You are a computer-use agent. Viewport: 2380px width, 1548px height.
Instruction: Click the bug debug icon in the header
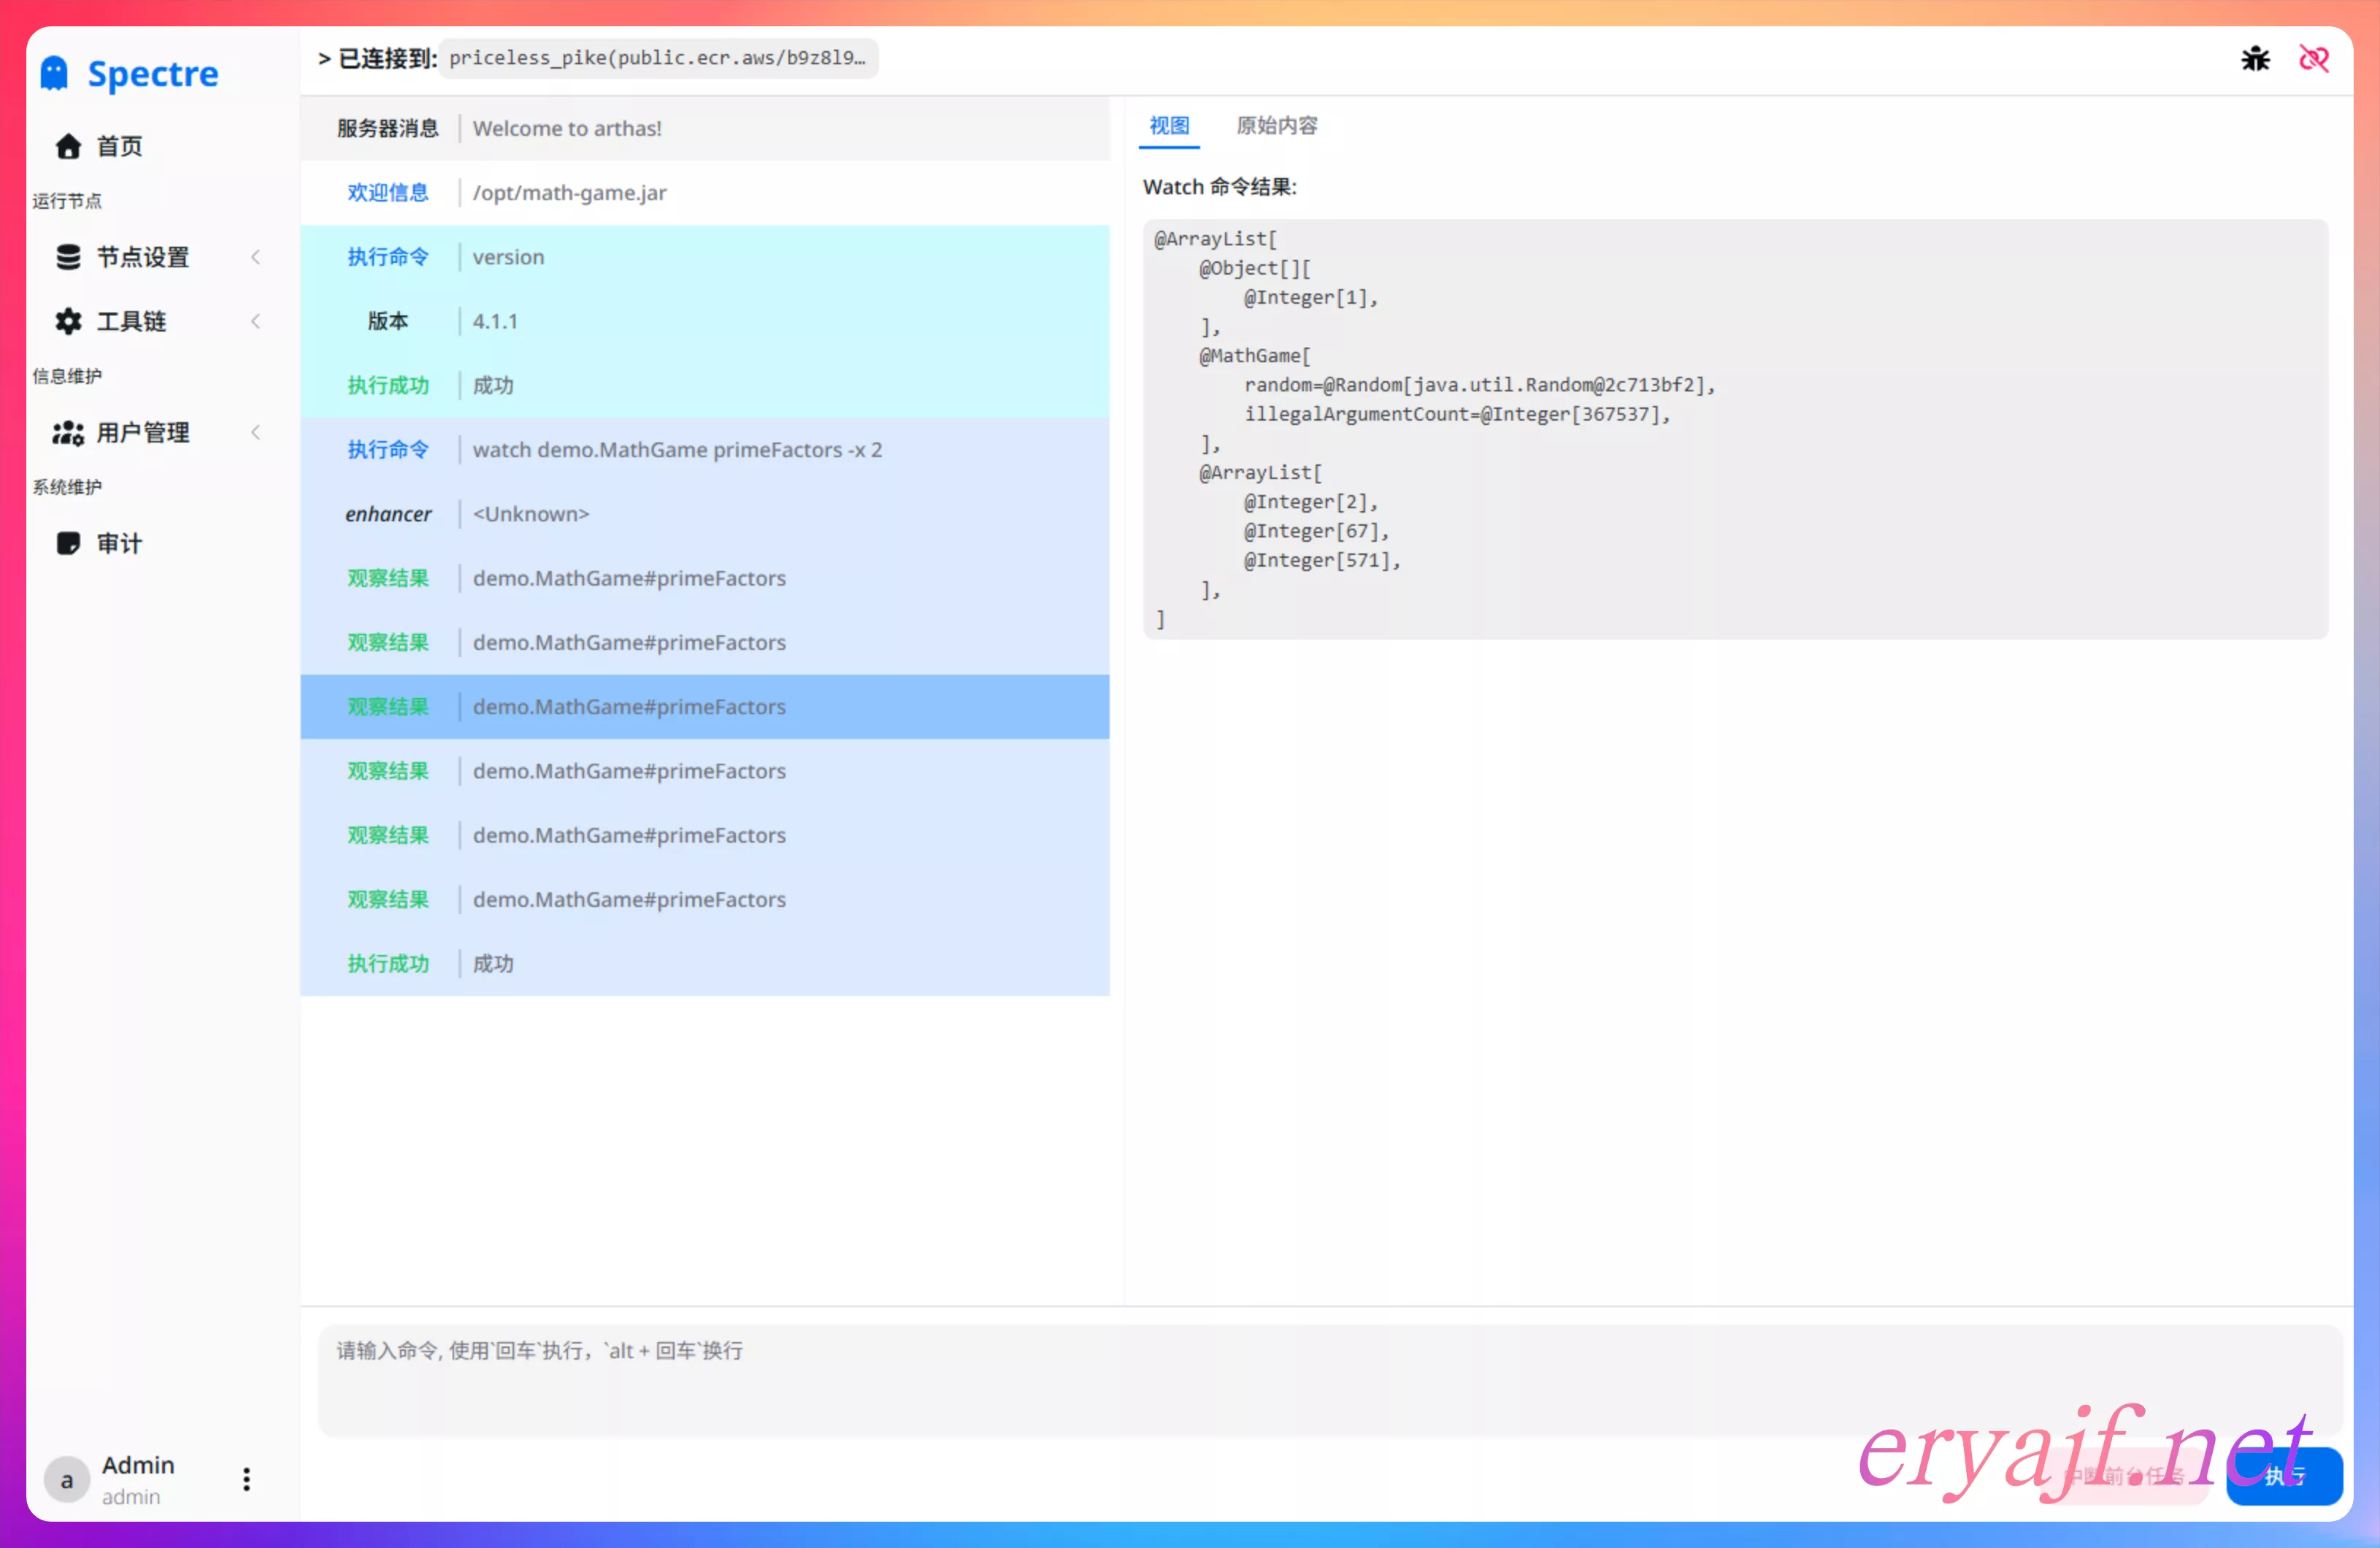pyautogui.click(x=2255, y=58)
